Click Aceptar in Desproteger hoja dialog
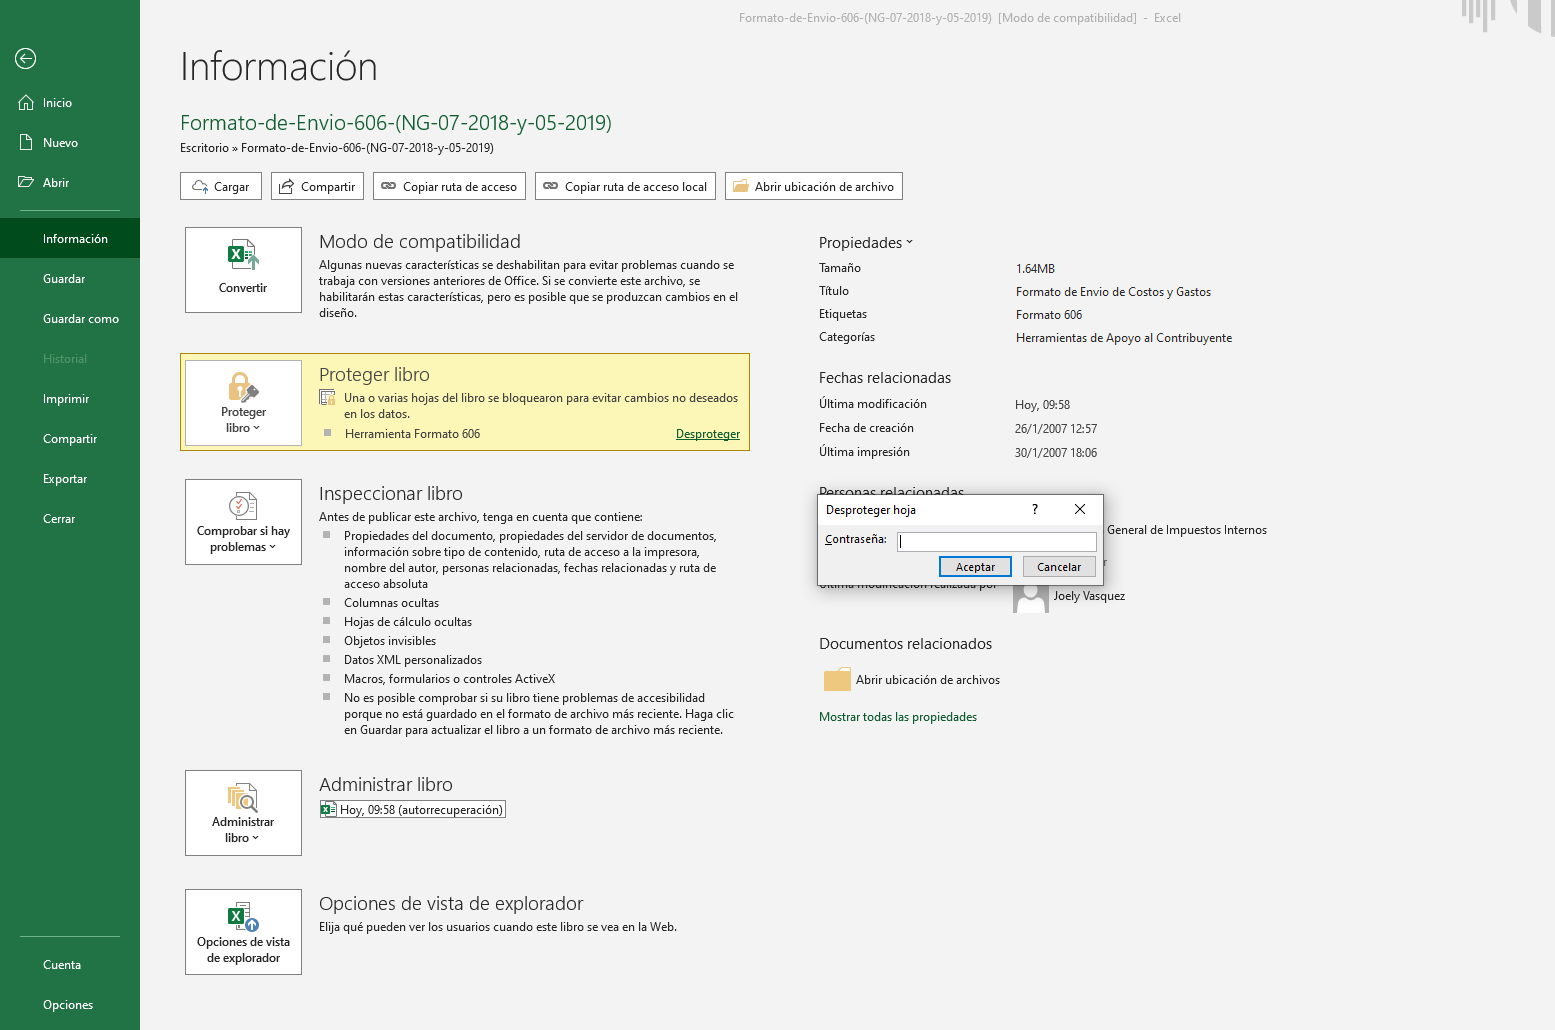This screenshot has width=1555, height=1030. (x=975, y=567)
